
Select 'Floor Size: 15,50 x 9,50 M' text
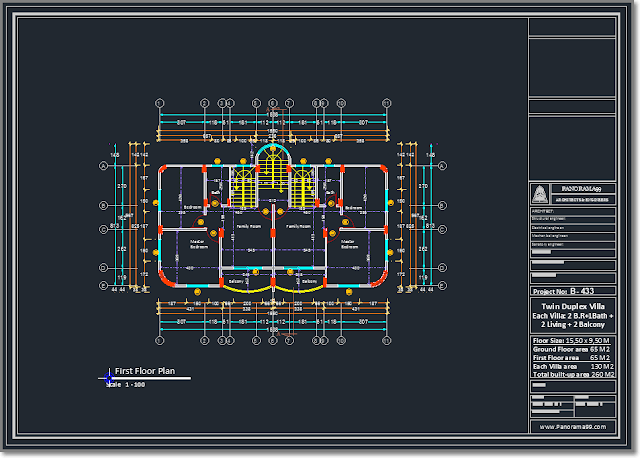coord(571,340)
